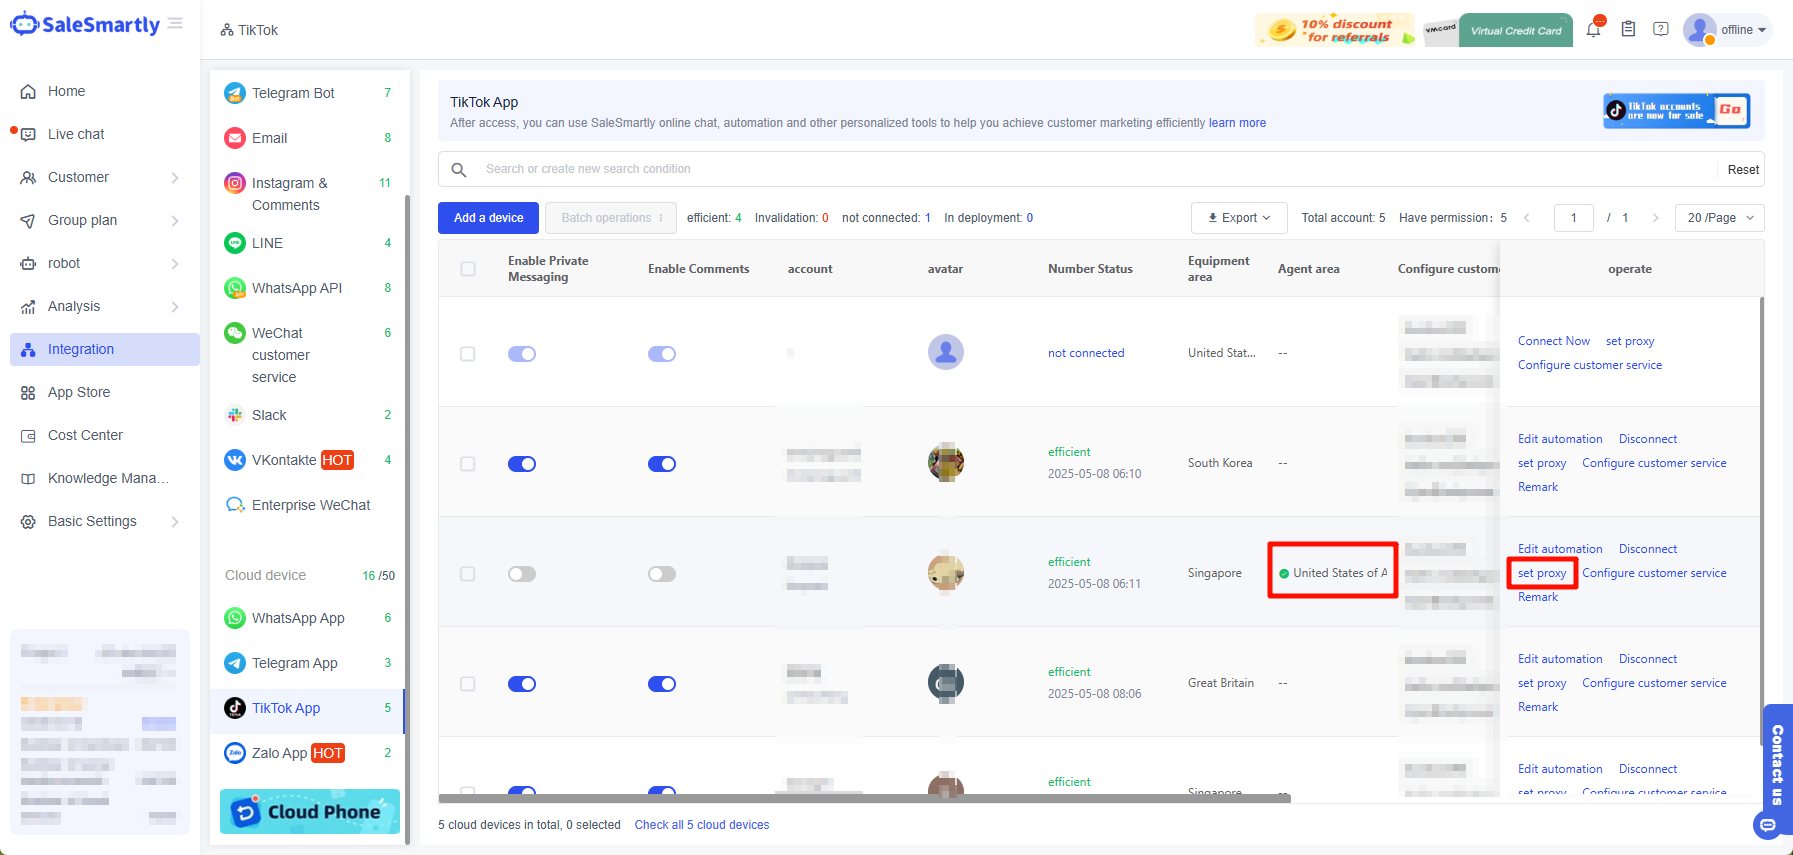Viewport: 1793px width, 855px height.
Task: Click the page number input box
Action: click(x=1574, y=218)
